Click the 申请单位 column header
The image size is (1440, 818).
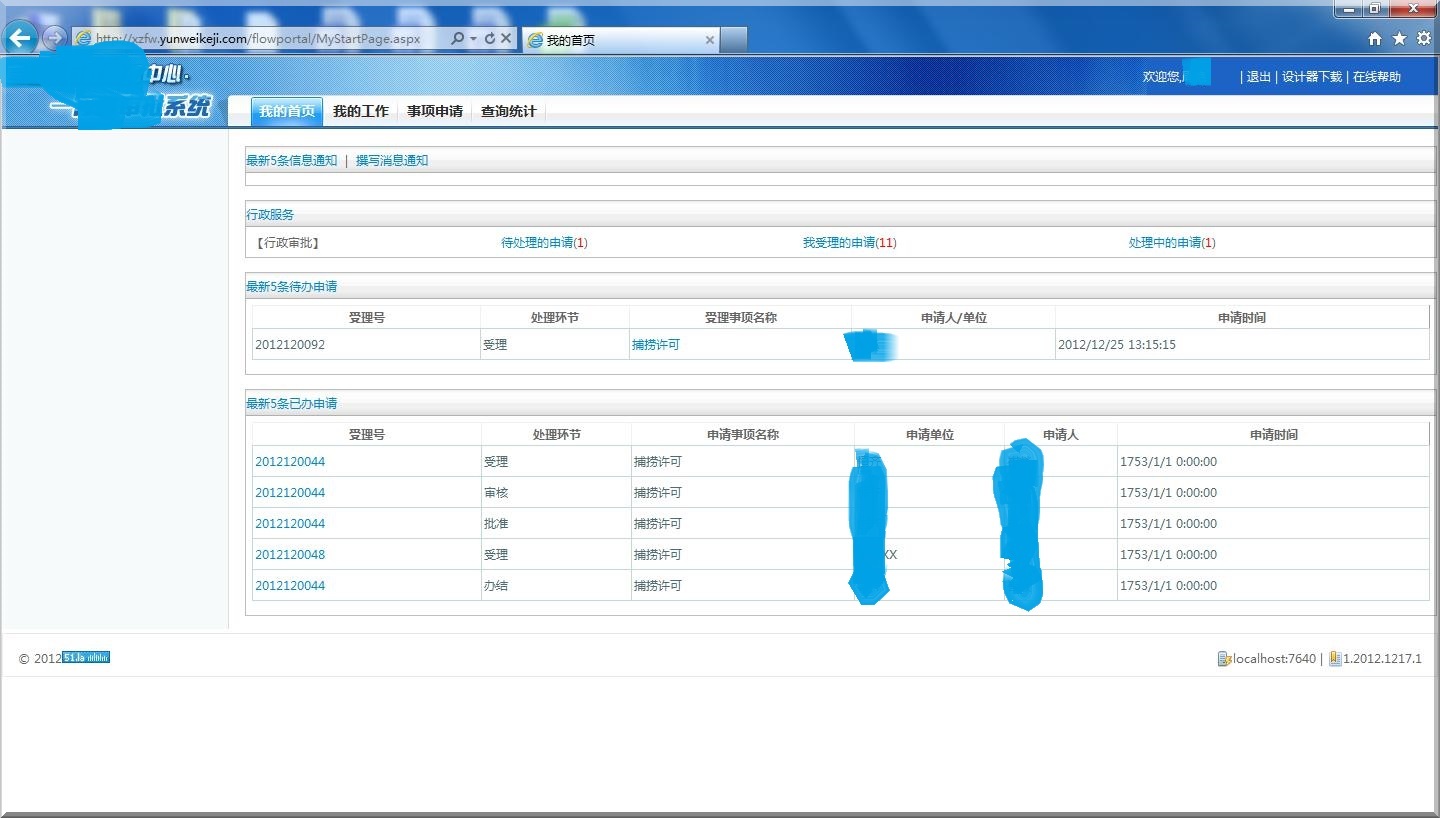point(930,435)
